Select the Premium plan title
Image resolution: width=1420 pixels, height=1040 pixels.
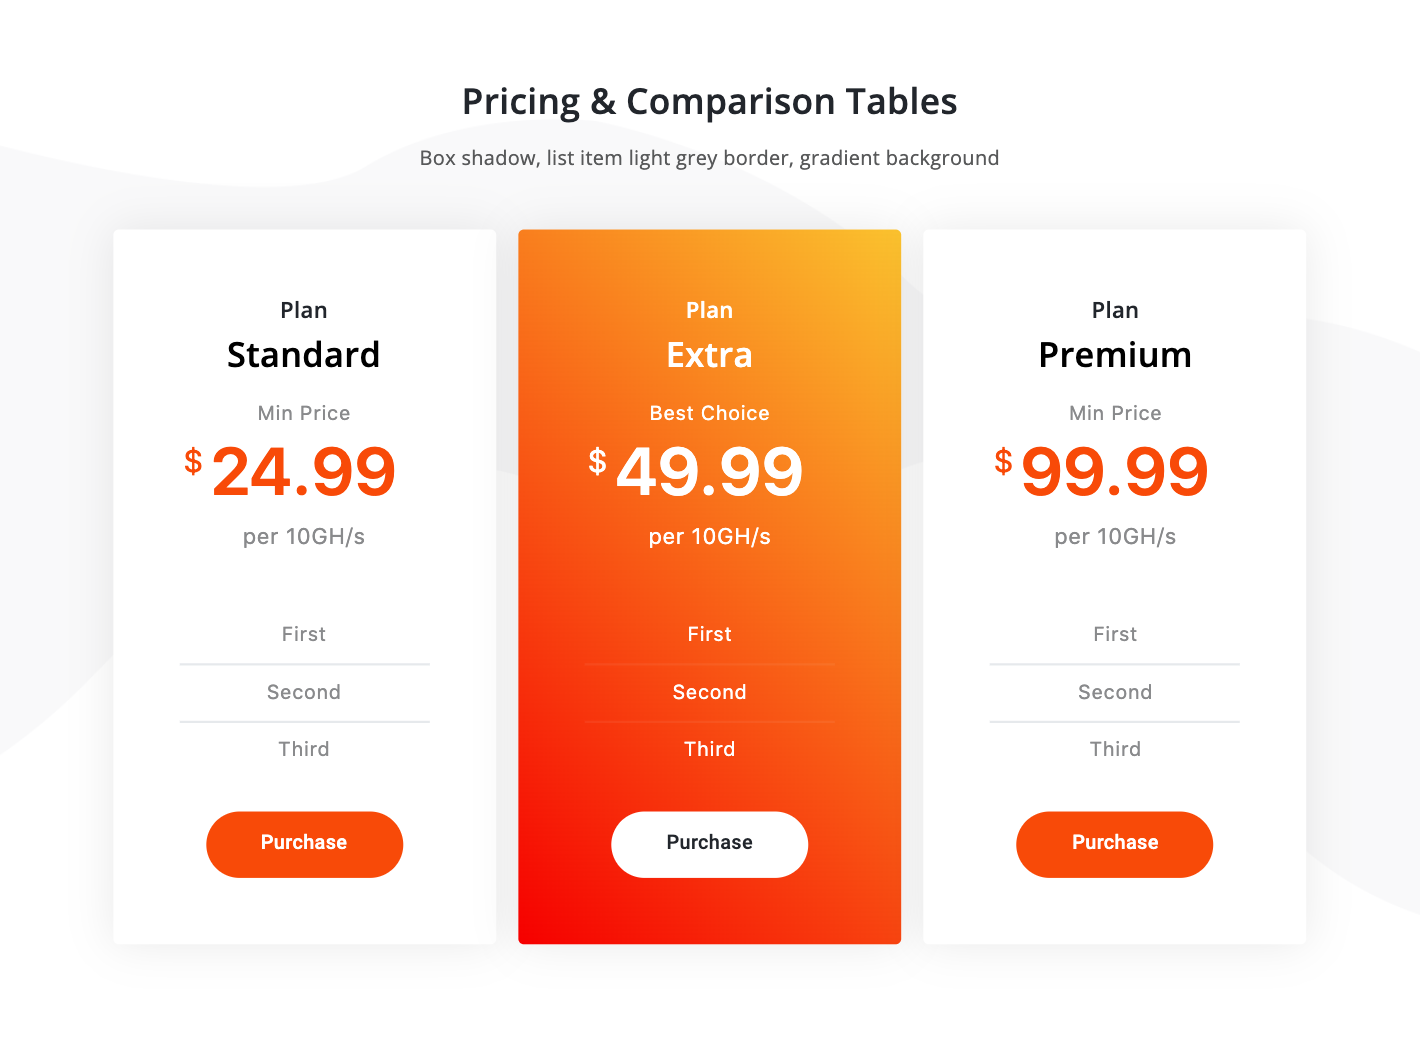pos(1115,355)
